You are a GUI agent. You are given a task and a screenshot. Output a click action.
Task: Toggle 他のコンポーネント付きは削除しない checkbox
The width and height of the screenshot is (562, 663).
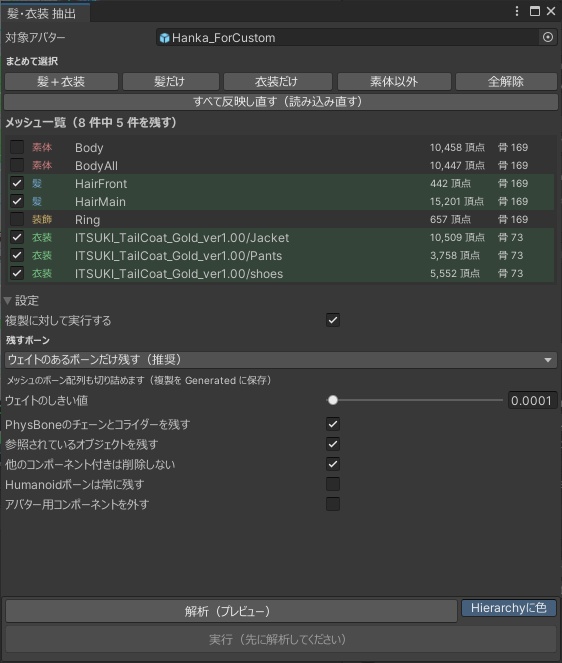click(x=333, y=464)
